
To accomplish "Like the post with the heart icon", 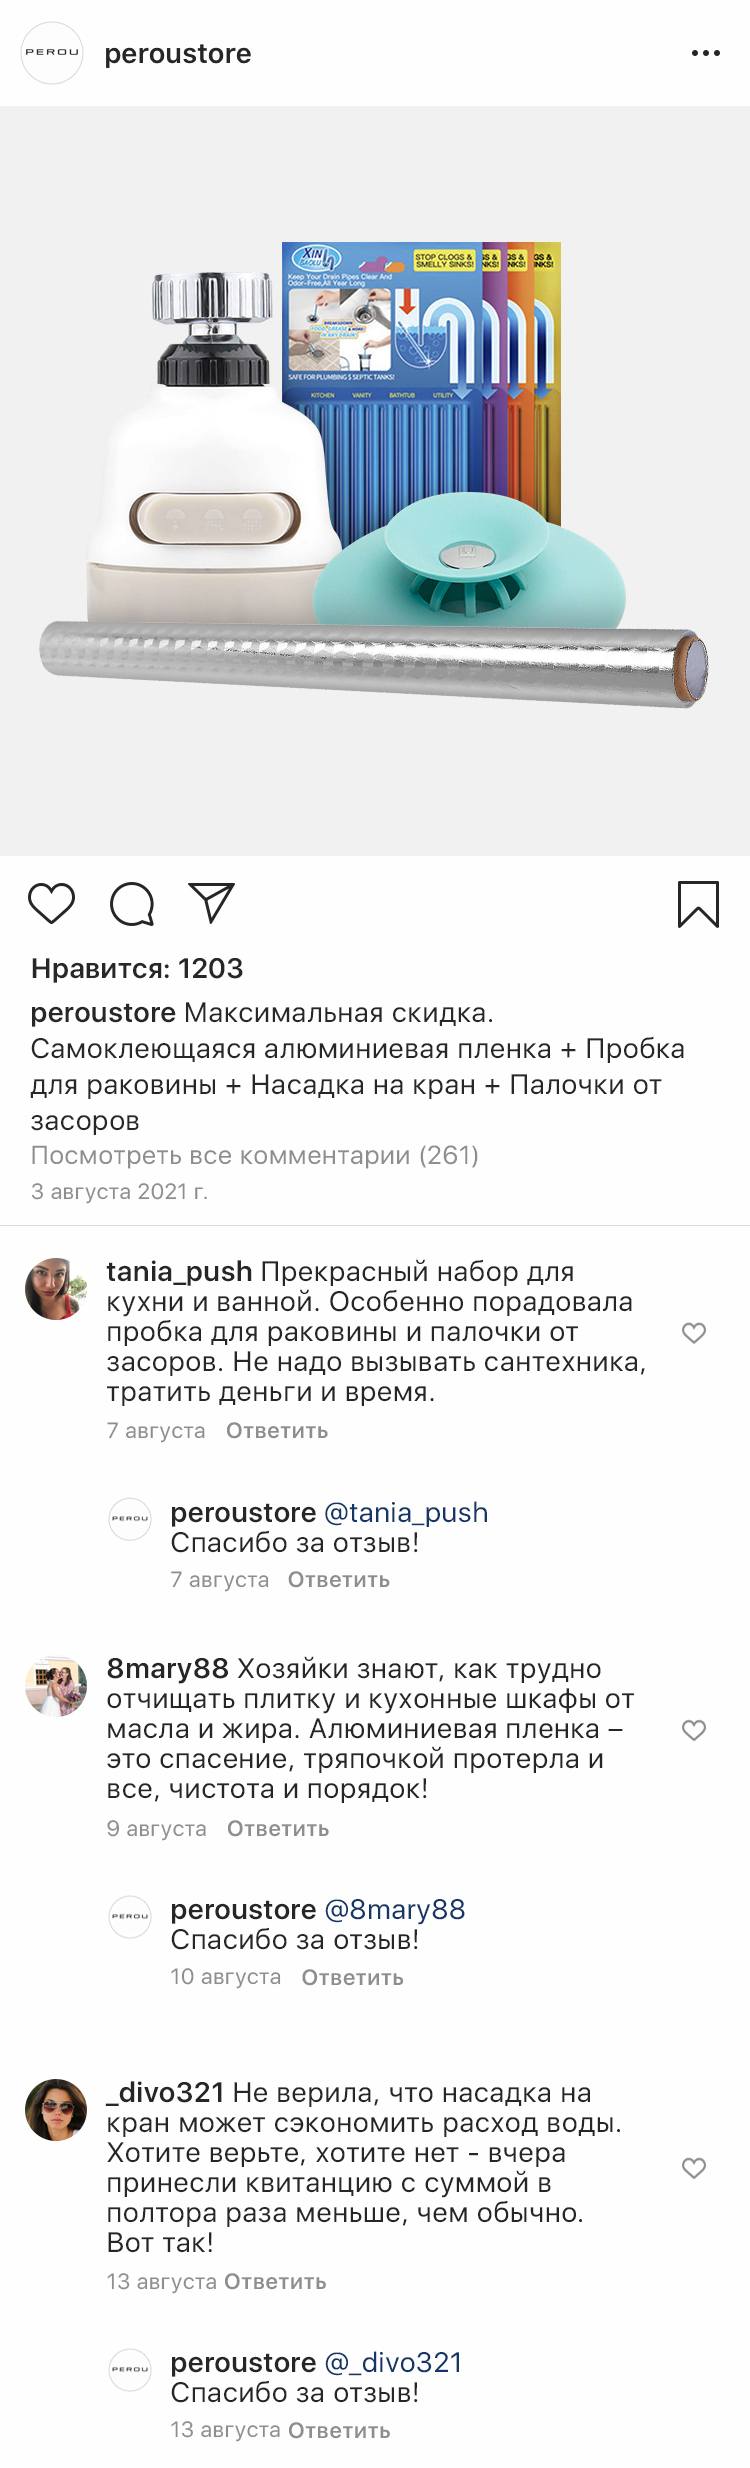I will click(x=51, y=903).
